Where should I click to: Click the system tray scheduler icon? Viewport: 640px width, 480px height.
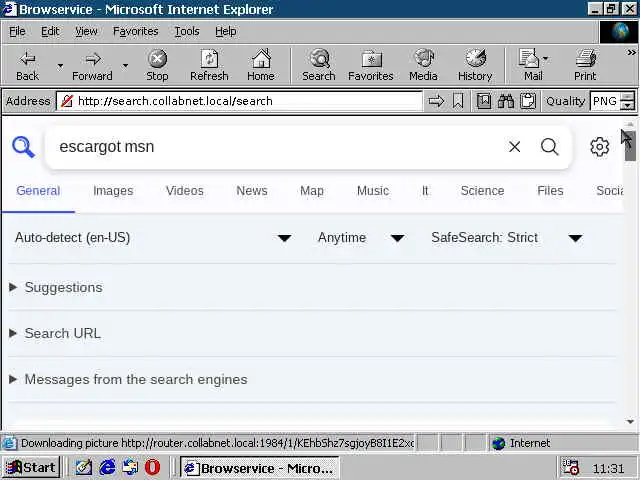(x=570, y=468)
